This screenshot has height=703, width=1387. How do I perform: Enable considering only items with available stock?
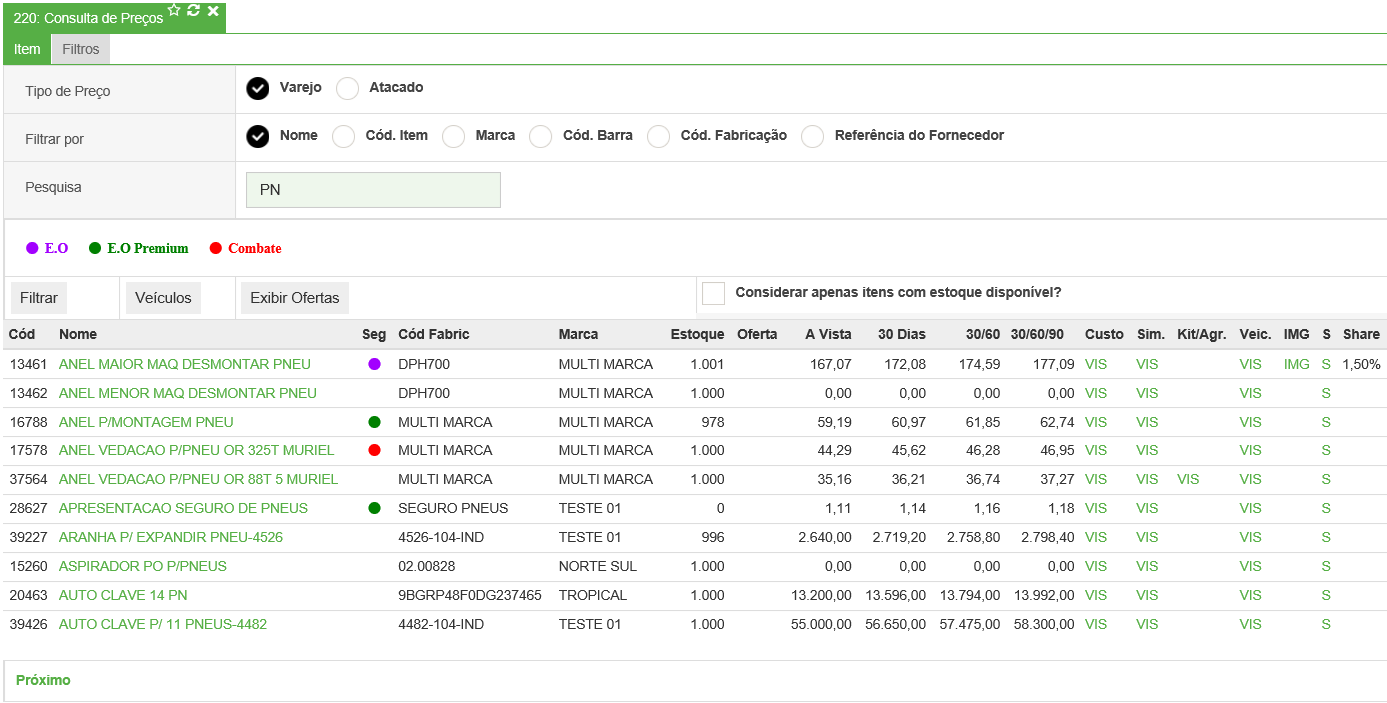coord(713,293)
